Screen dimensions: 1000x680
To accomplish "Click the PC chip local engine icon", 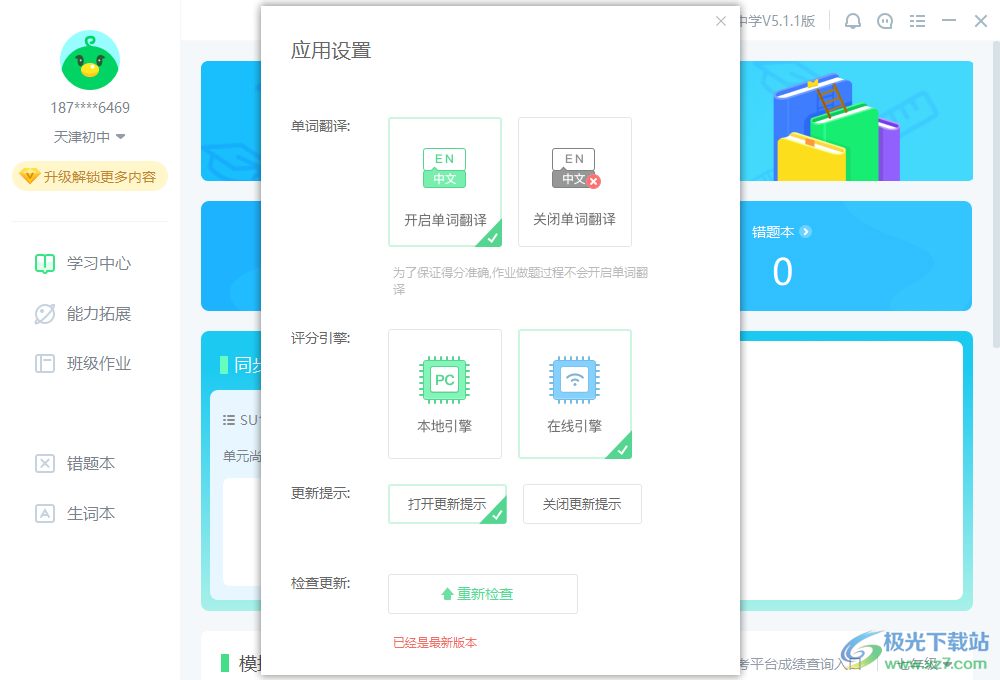I will tap(445, 380).
